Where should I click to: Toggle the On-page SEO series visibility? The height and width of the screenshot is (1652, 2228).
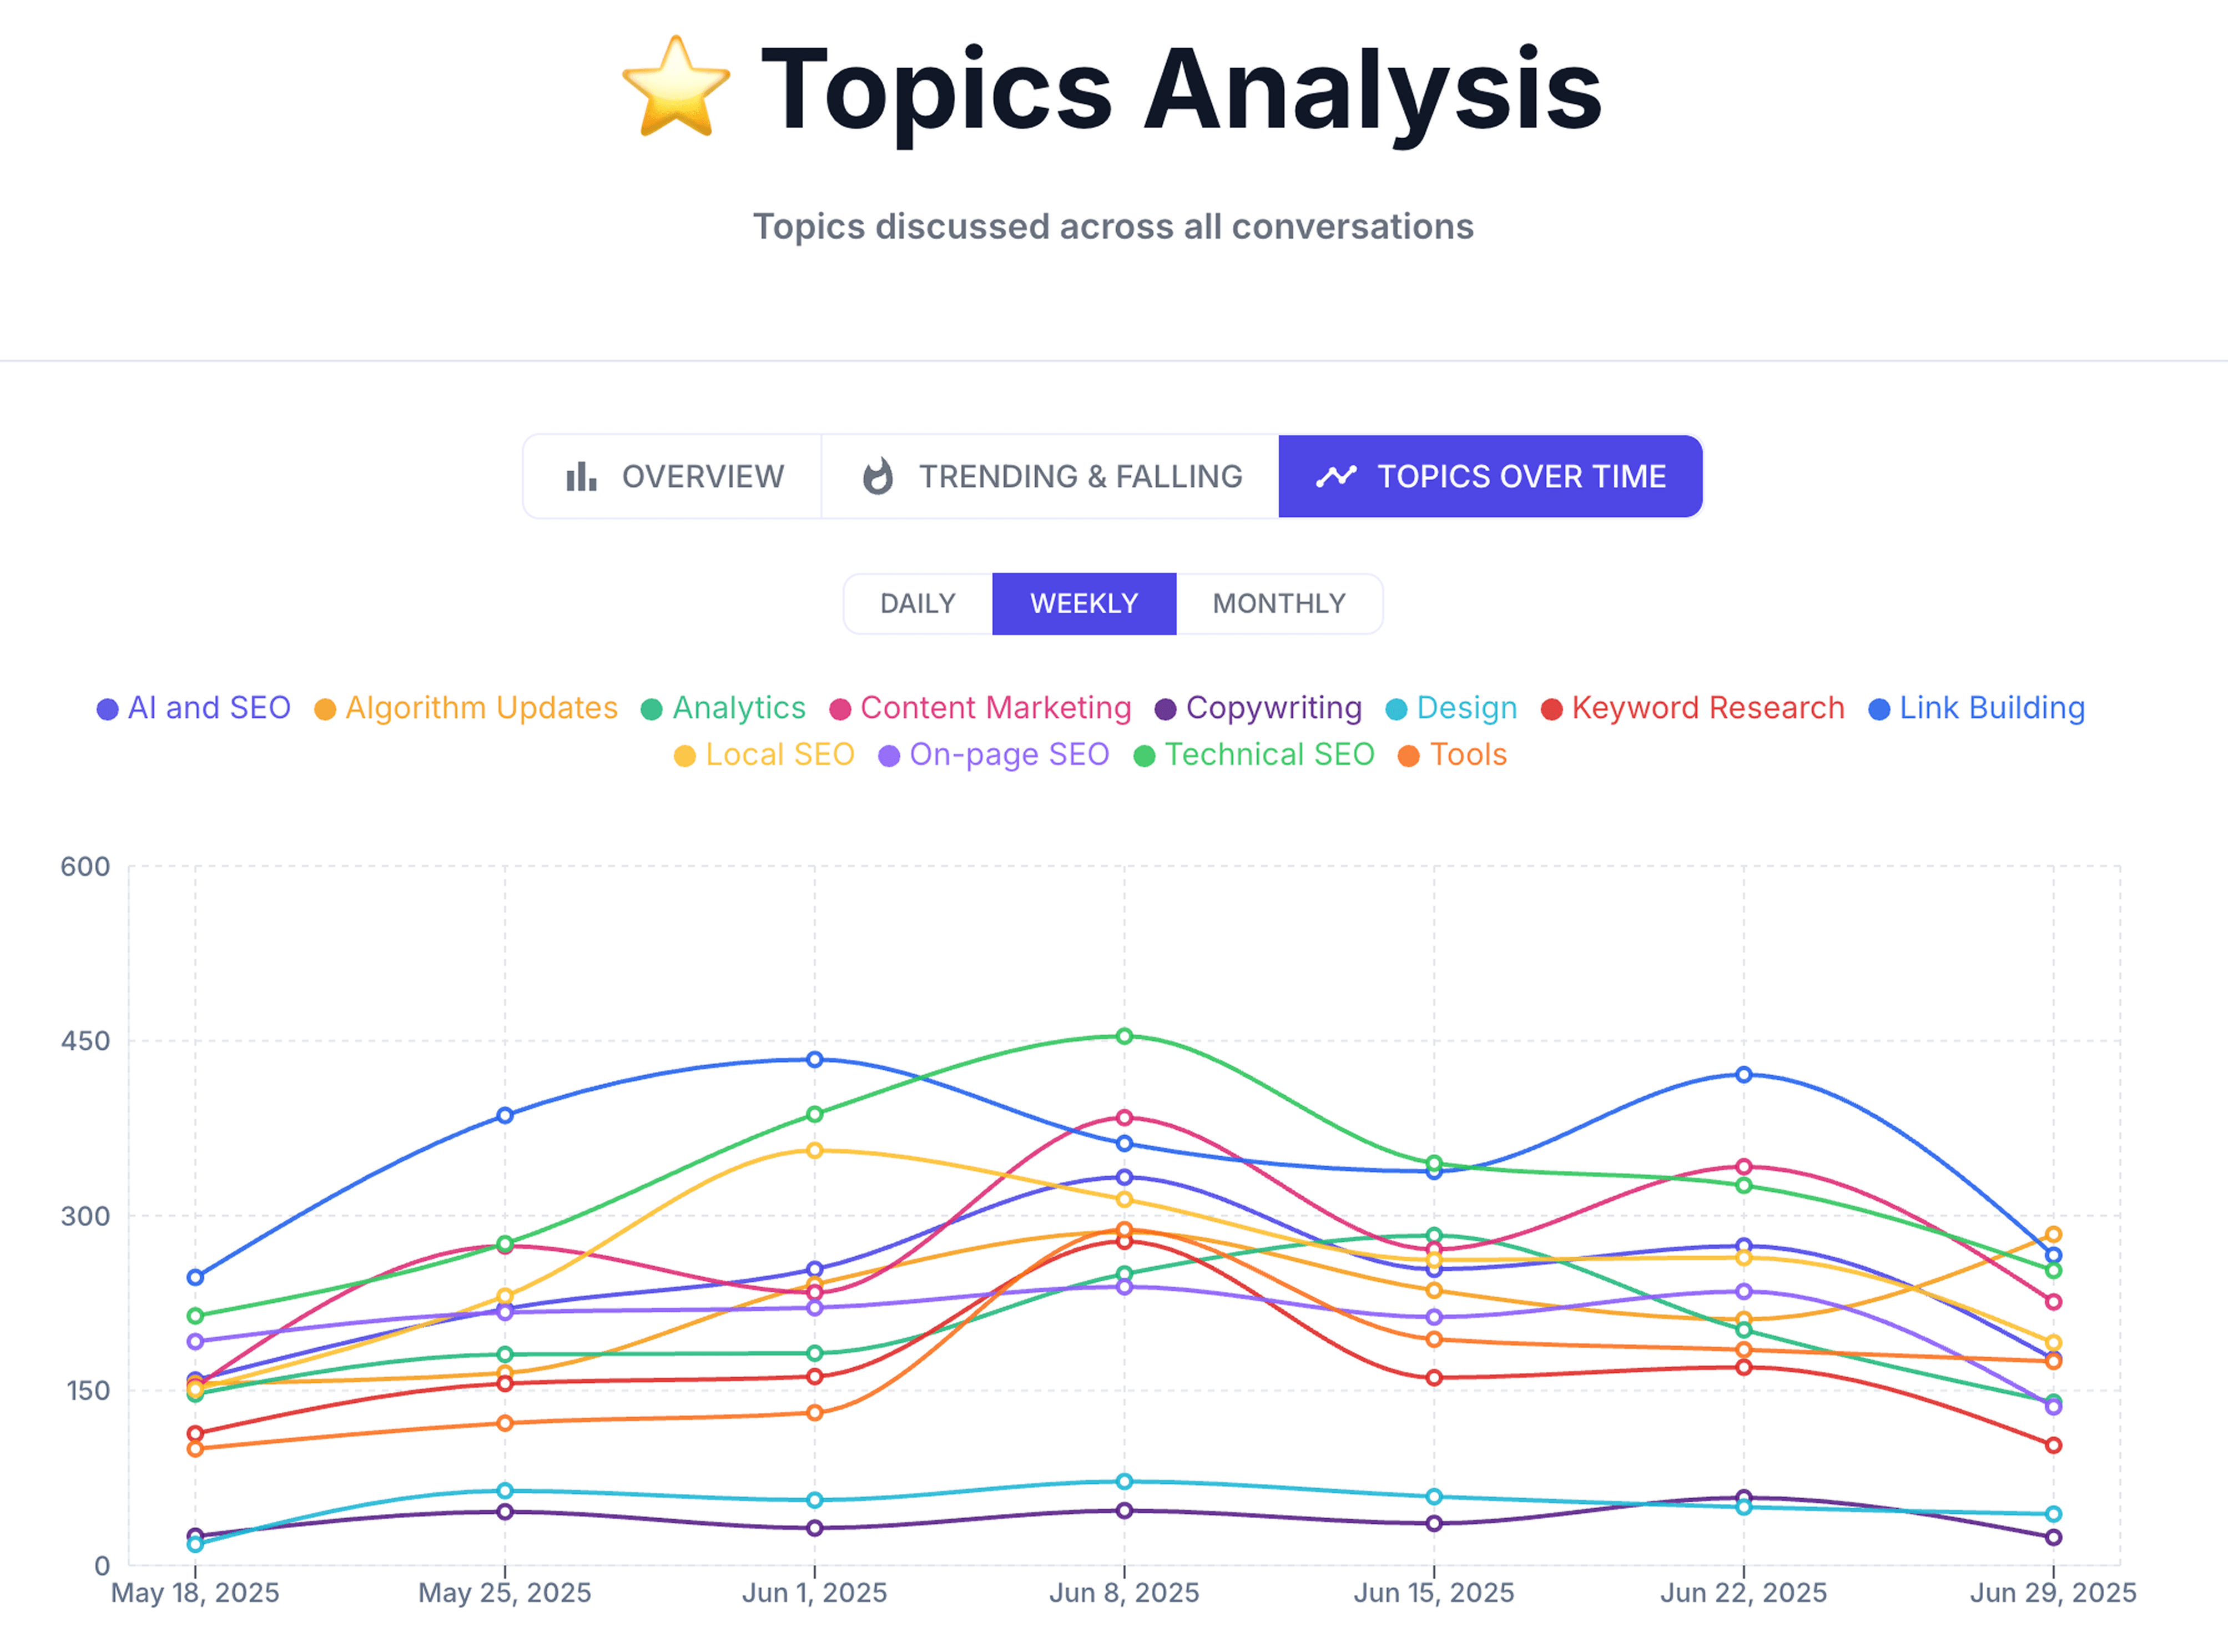point(1009,755)
